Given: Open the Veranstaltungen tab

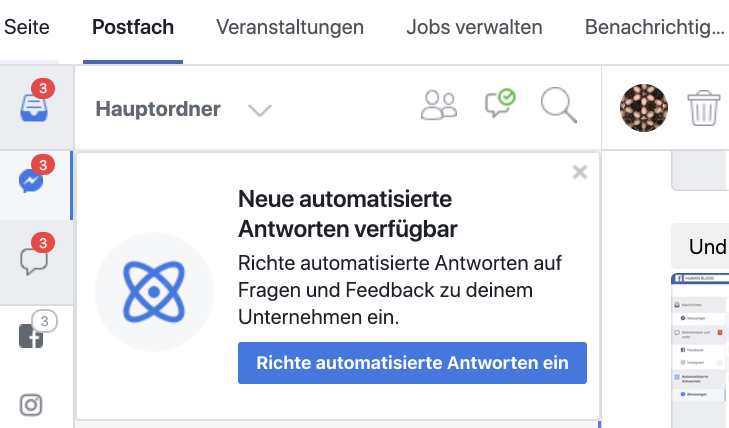Looking at the screenshot, I should coord(290,27).
